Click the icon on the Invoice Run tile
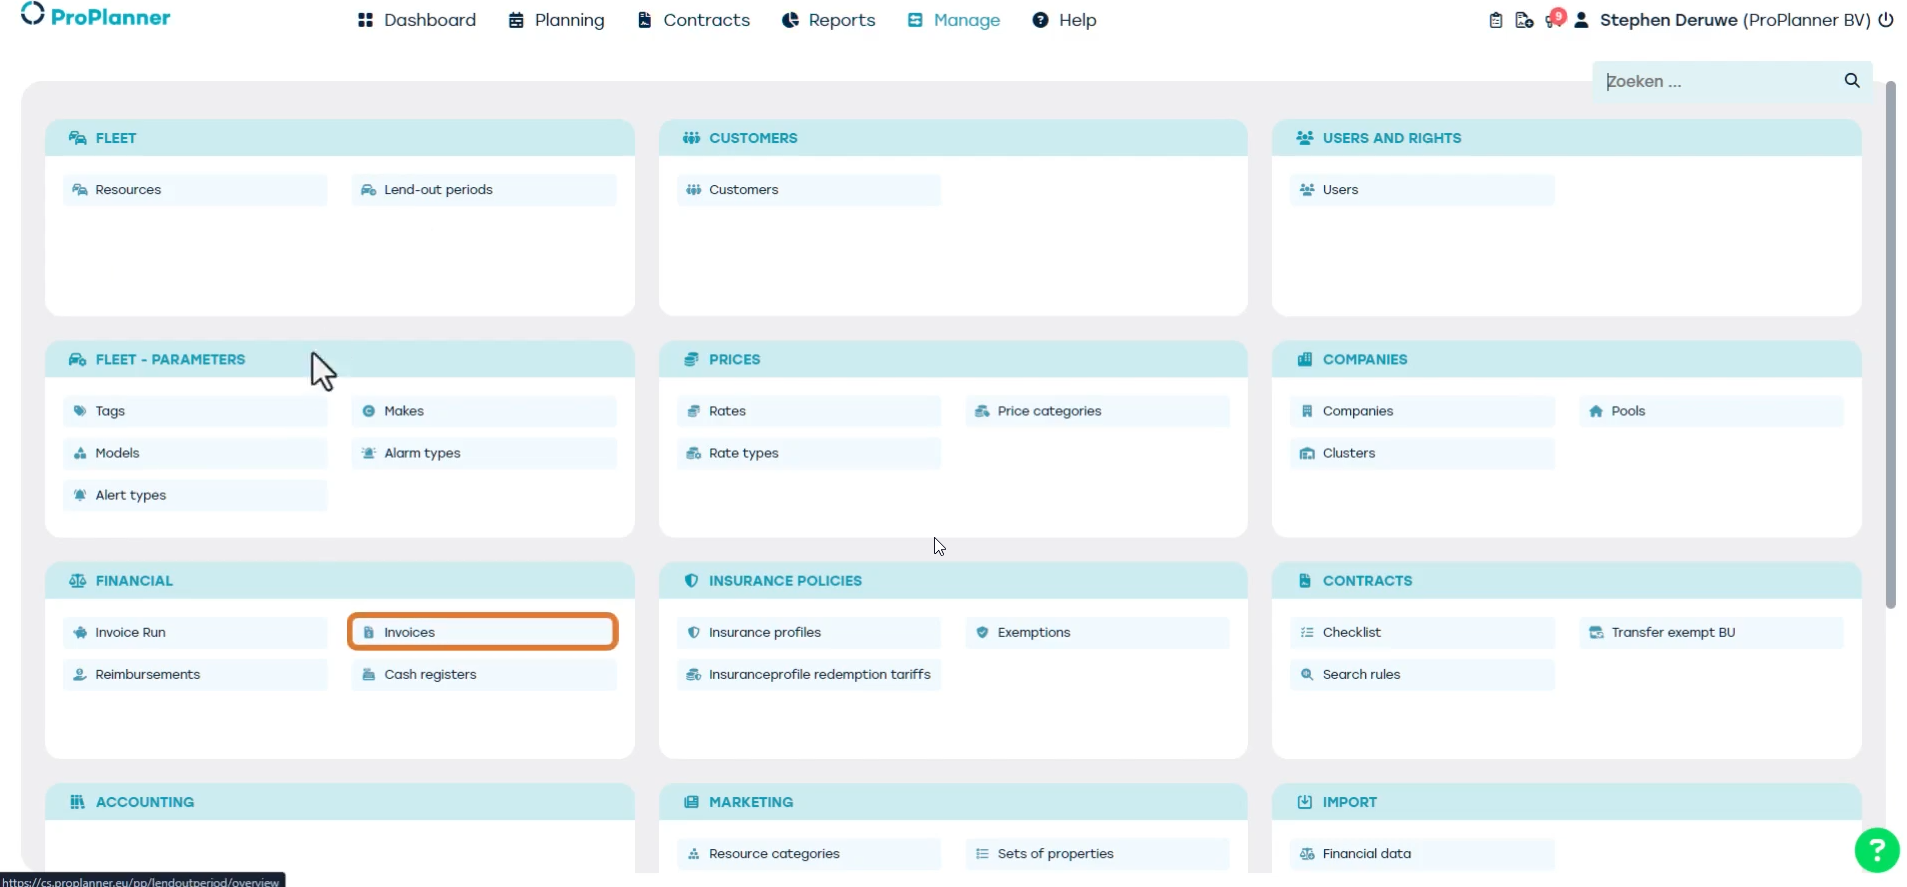The image size is (1907, 887). [x=80, y=633]
